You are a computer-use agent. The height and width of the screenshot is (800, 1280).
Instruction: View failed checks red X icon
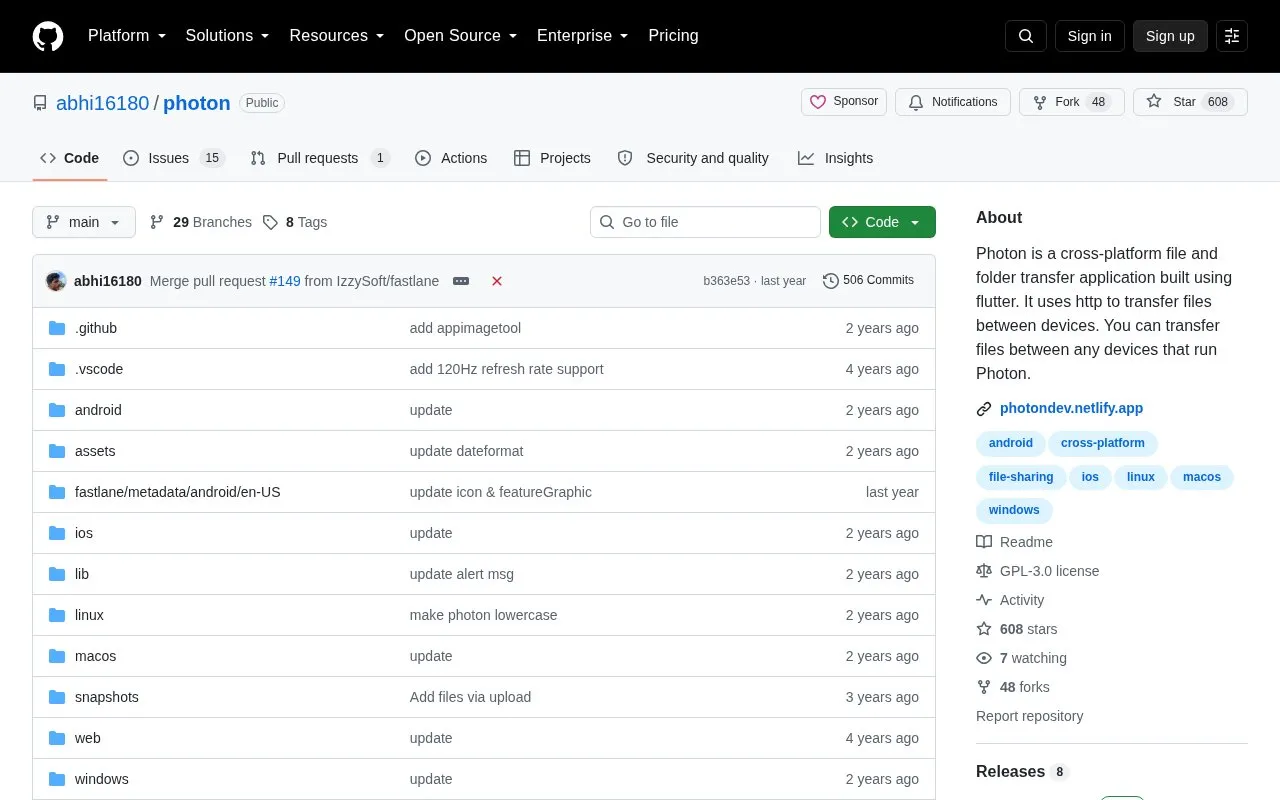pyautogui.click(x=497, y=281)
